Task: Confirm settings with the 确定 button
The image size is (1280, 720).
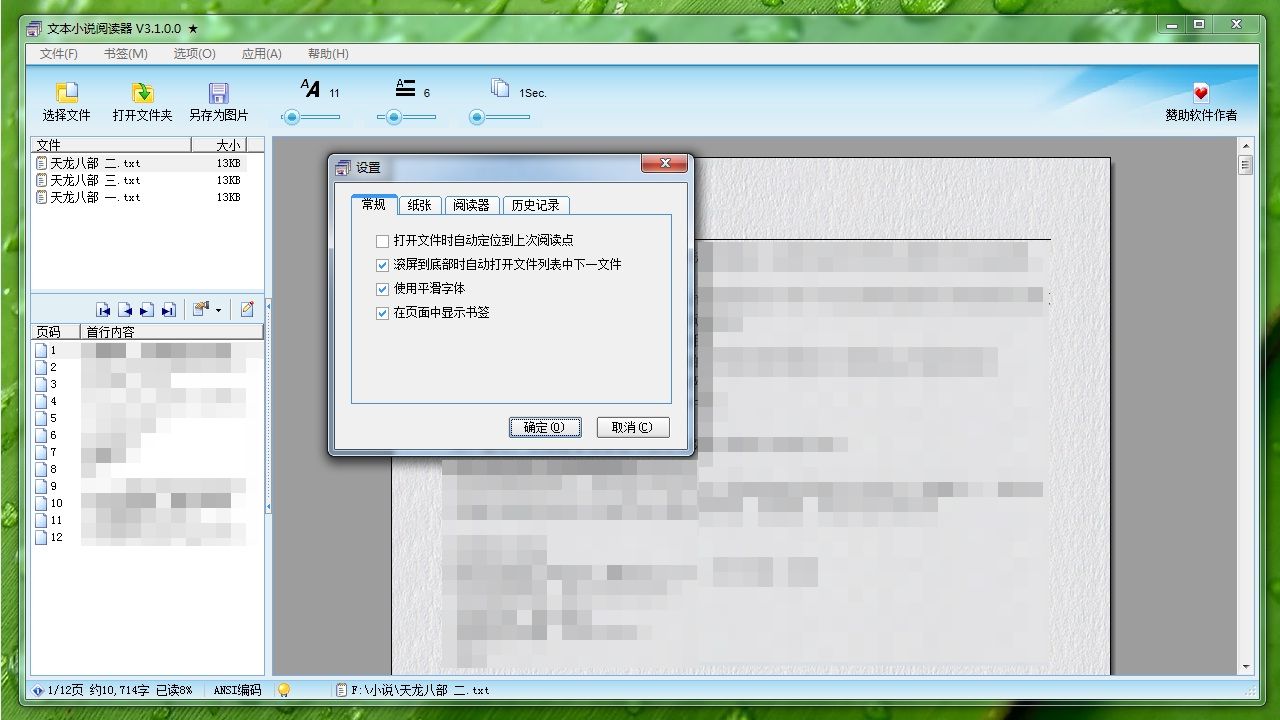Action: 544,427
